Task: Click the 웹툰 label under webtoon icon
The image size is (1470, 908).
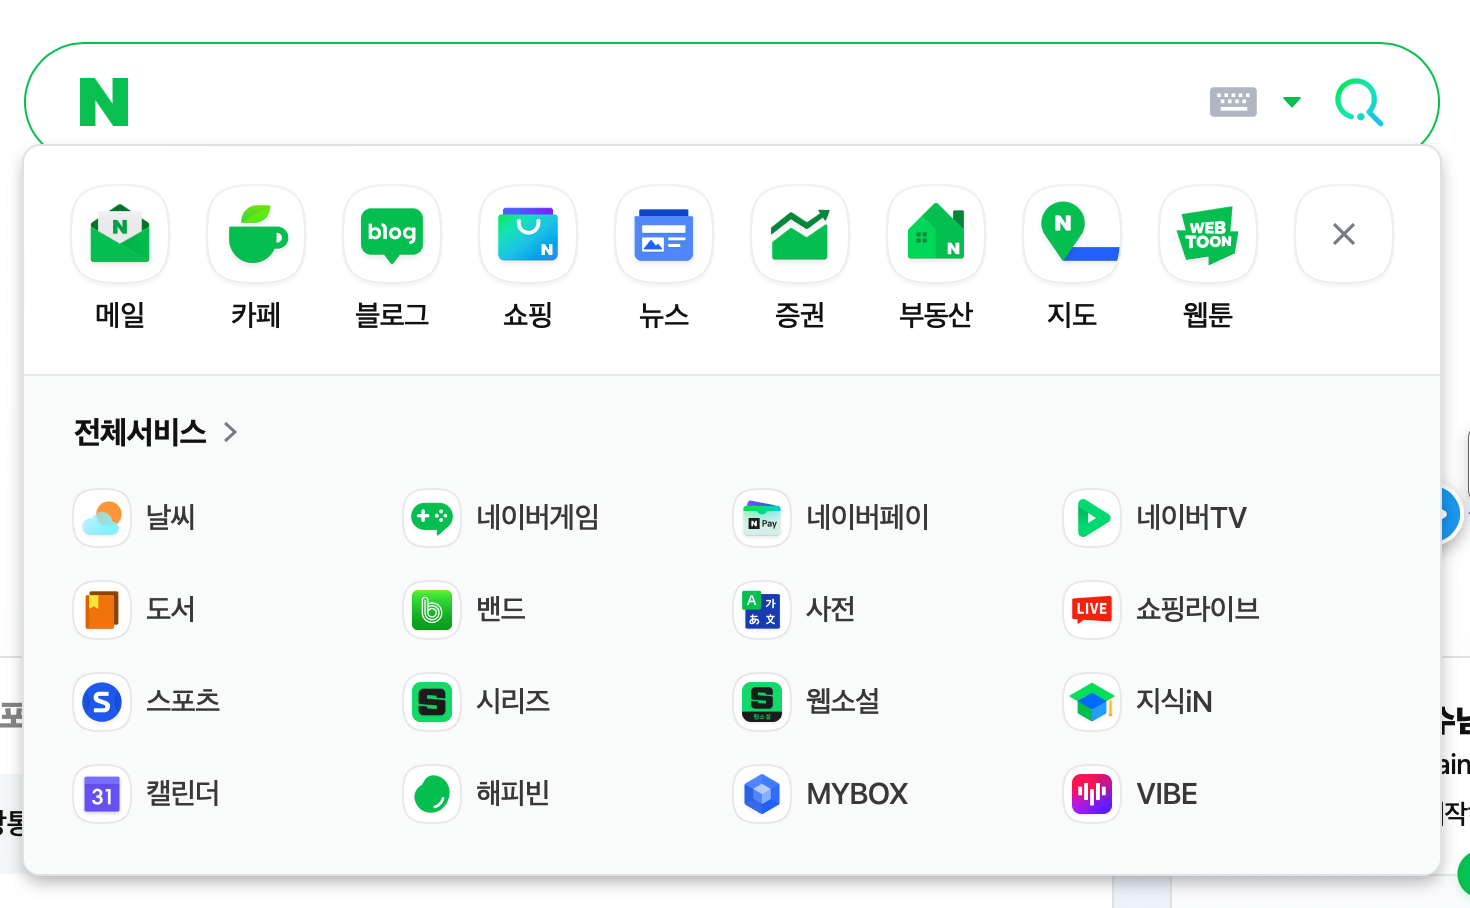Action: (1208, 315)
